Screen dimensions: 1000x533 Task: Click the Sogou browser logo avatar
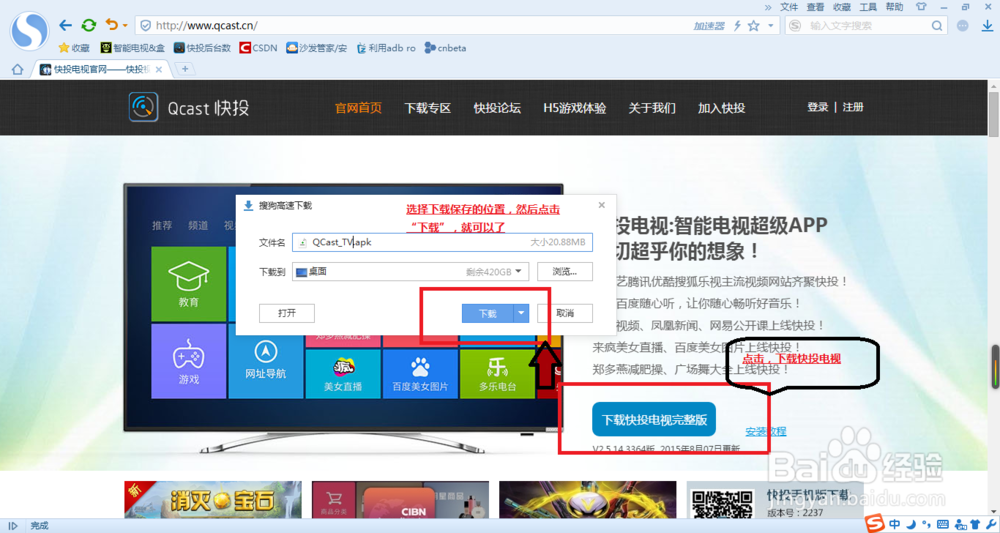click(x=29, y=31)
